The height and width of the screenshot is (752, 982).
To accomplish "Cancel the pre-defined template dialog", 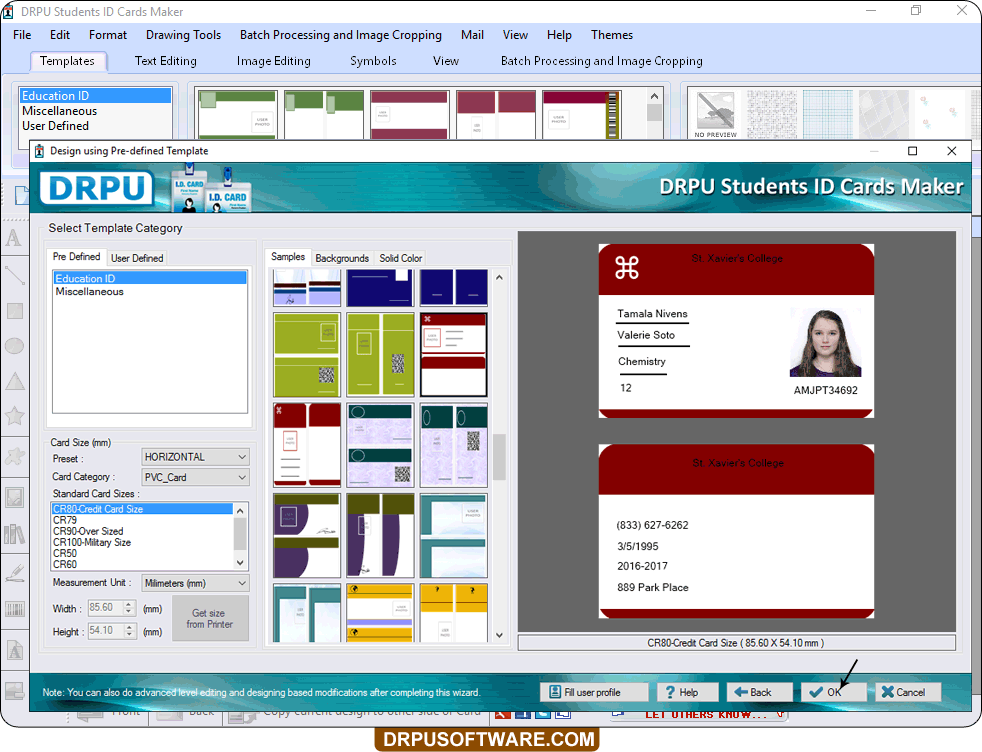I will point(907,692).
